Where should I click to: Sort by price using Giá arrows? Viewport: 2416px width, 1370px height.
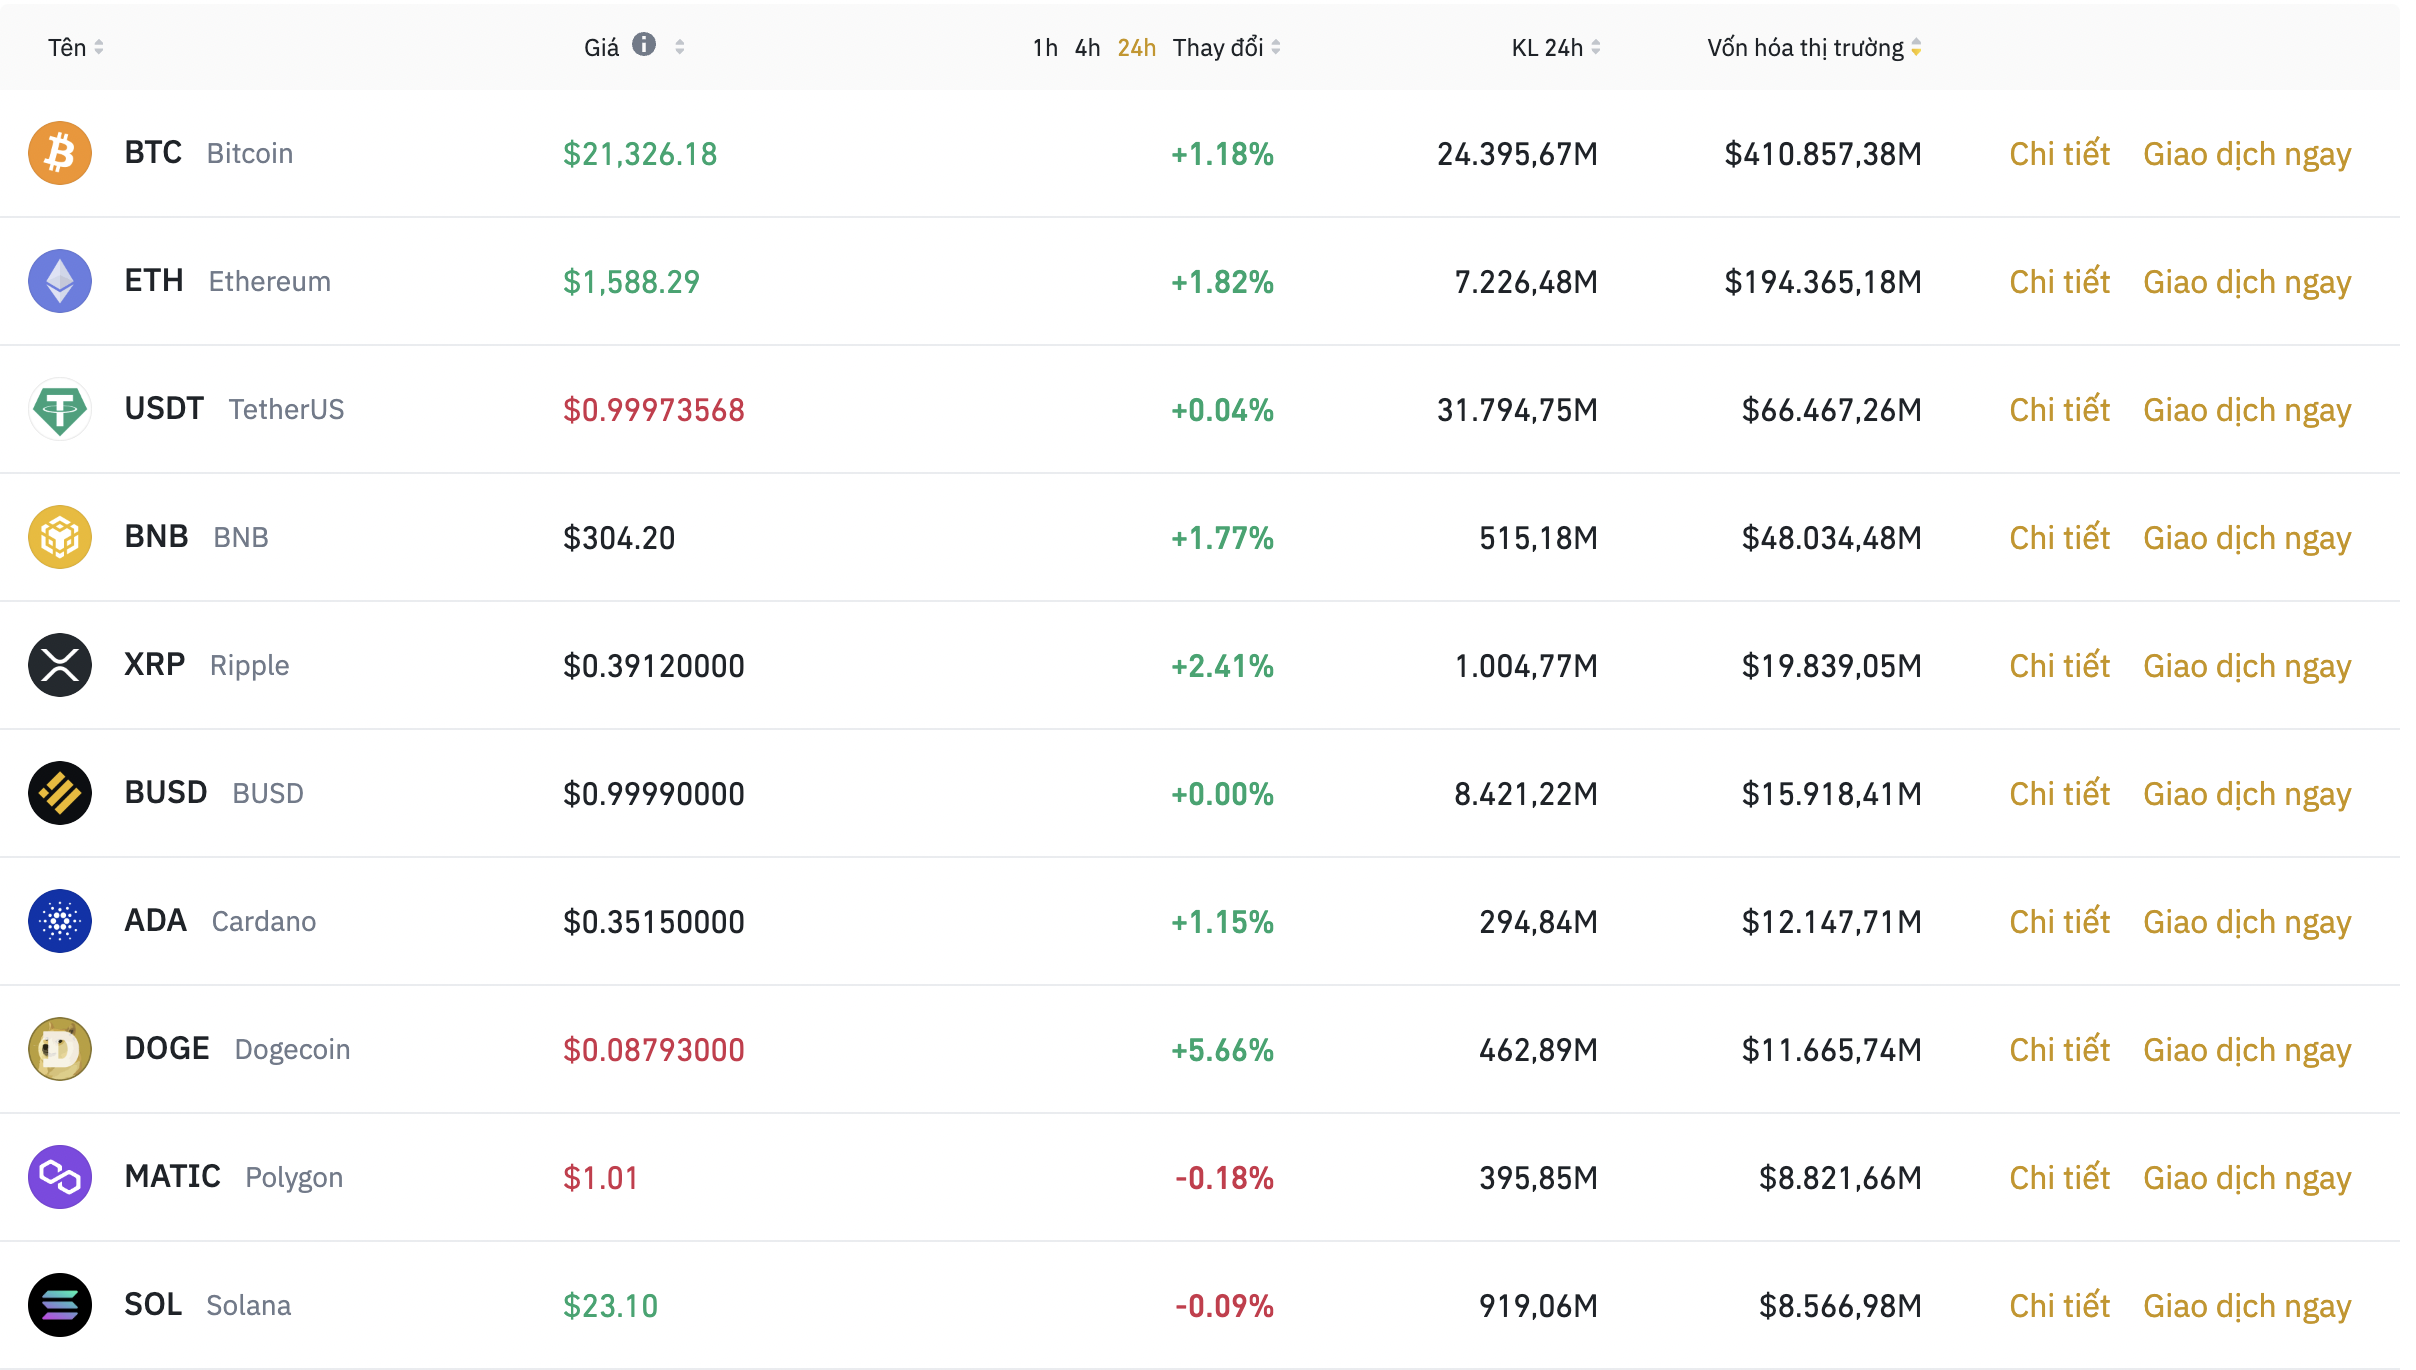coord(680,47)
